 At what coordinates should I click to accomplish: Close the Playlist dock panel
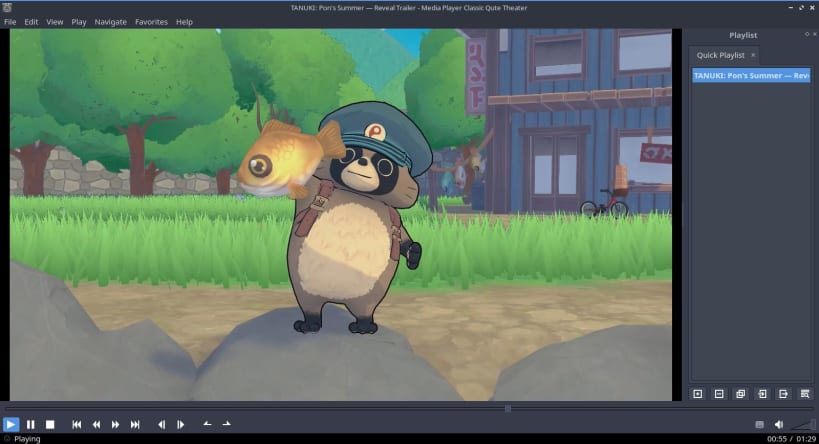coord(814,34)
